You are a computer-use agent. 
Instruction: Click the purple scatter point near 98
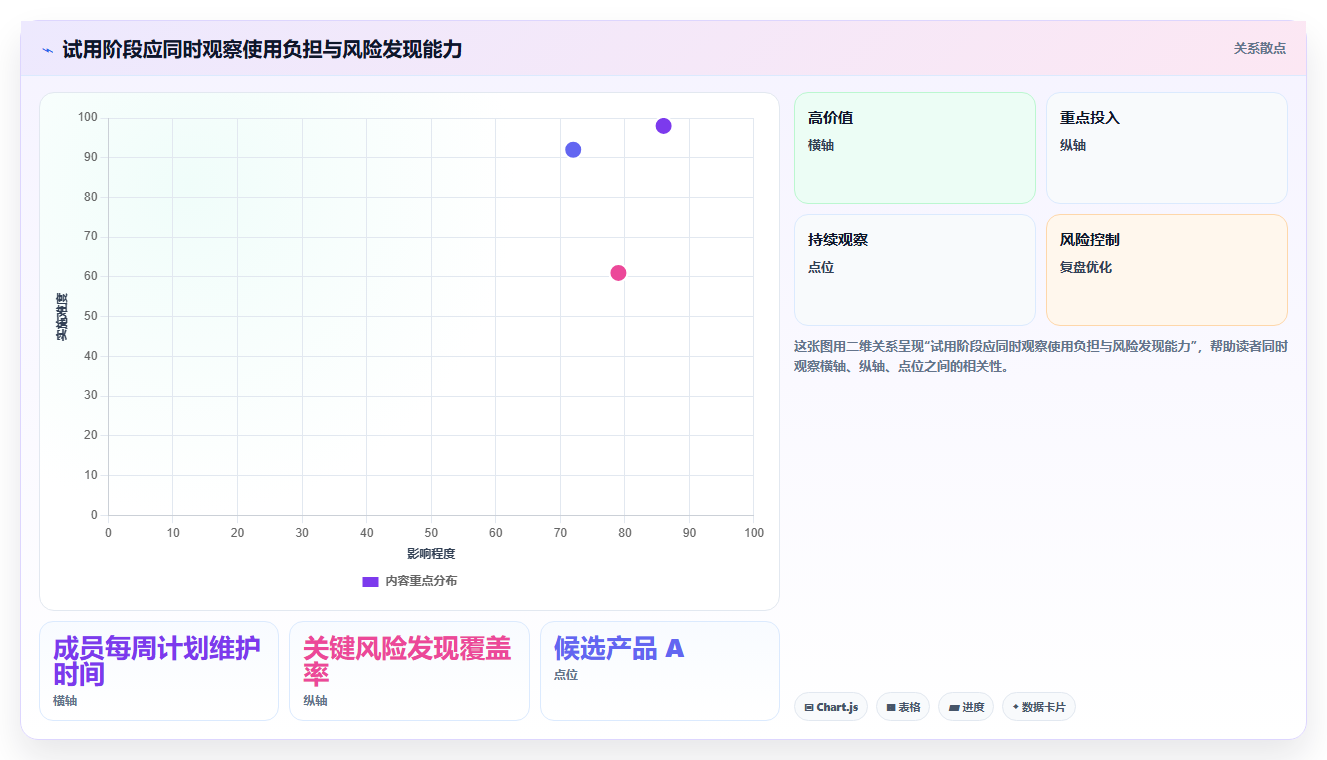pos(663,126)
